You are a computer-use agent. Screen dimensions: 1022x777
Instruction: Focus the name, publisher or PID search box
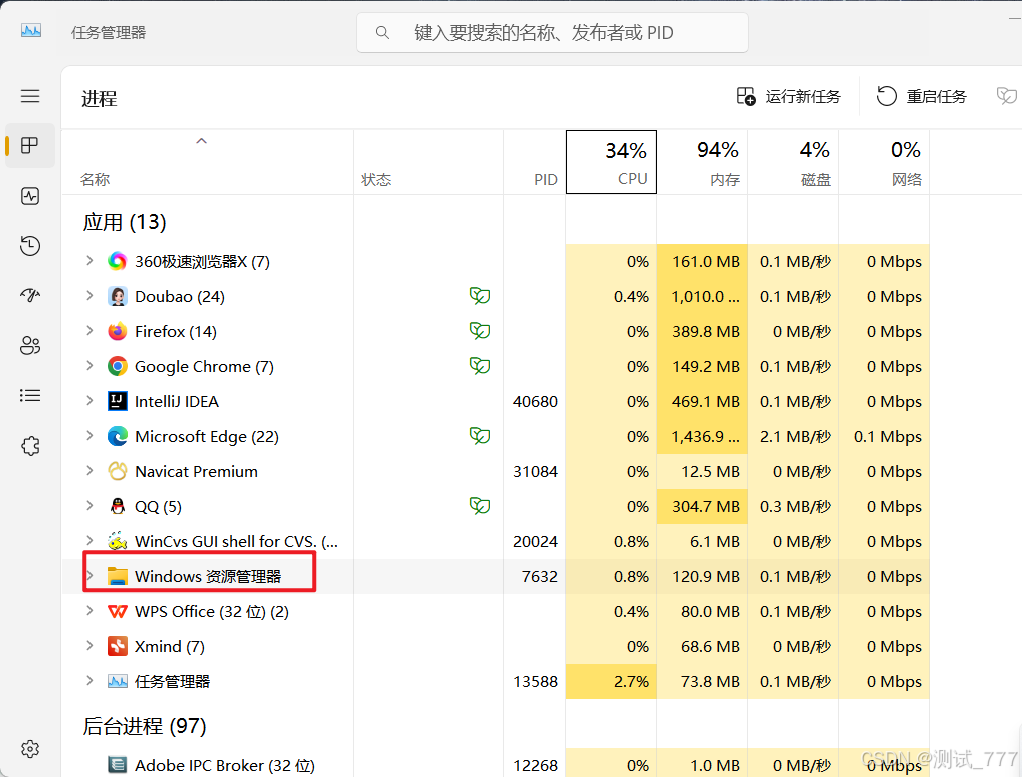(x=552, y=33)
